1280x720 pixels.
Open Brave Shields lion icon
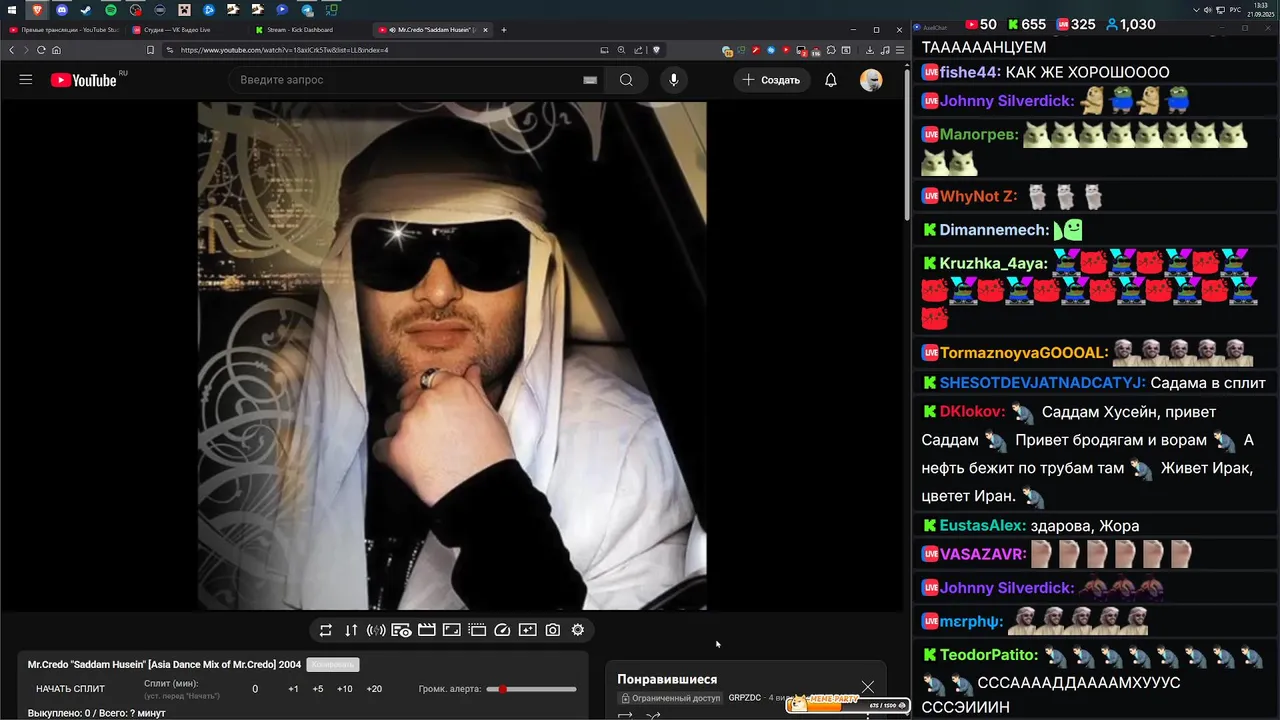657,50
